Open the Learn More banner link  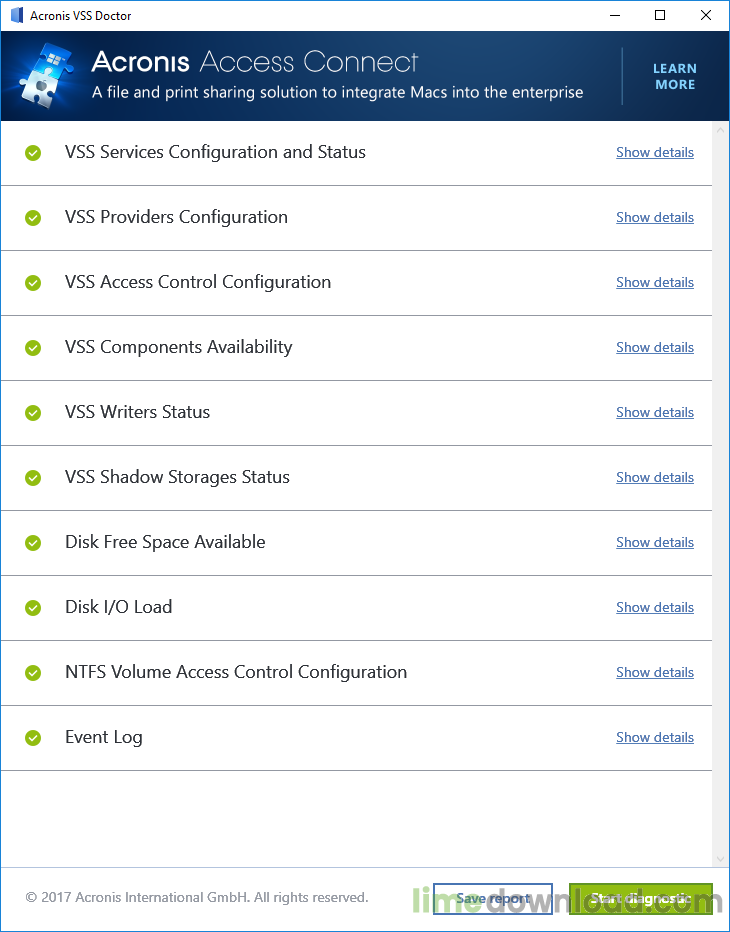pyautogui.click(x=674, y=77)
